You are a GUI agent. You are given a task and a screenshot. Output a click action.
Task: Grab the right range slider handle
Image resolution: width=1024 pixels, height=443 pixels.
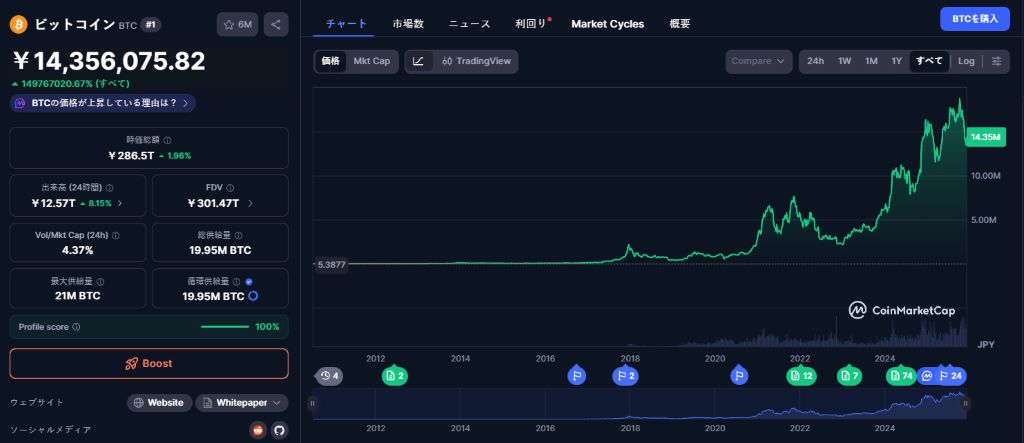coord(965,404)
